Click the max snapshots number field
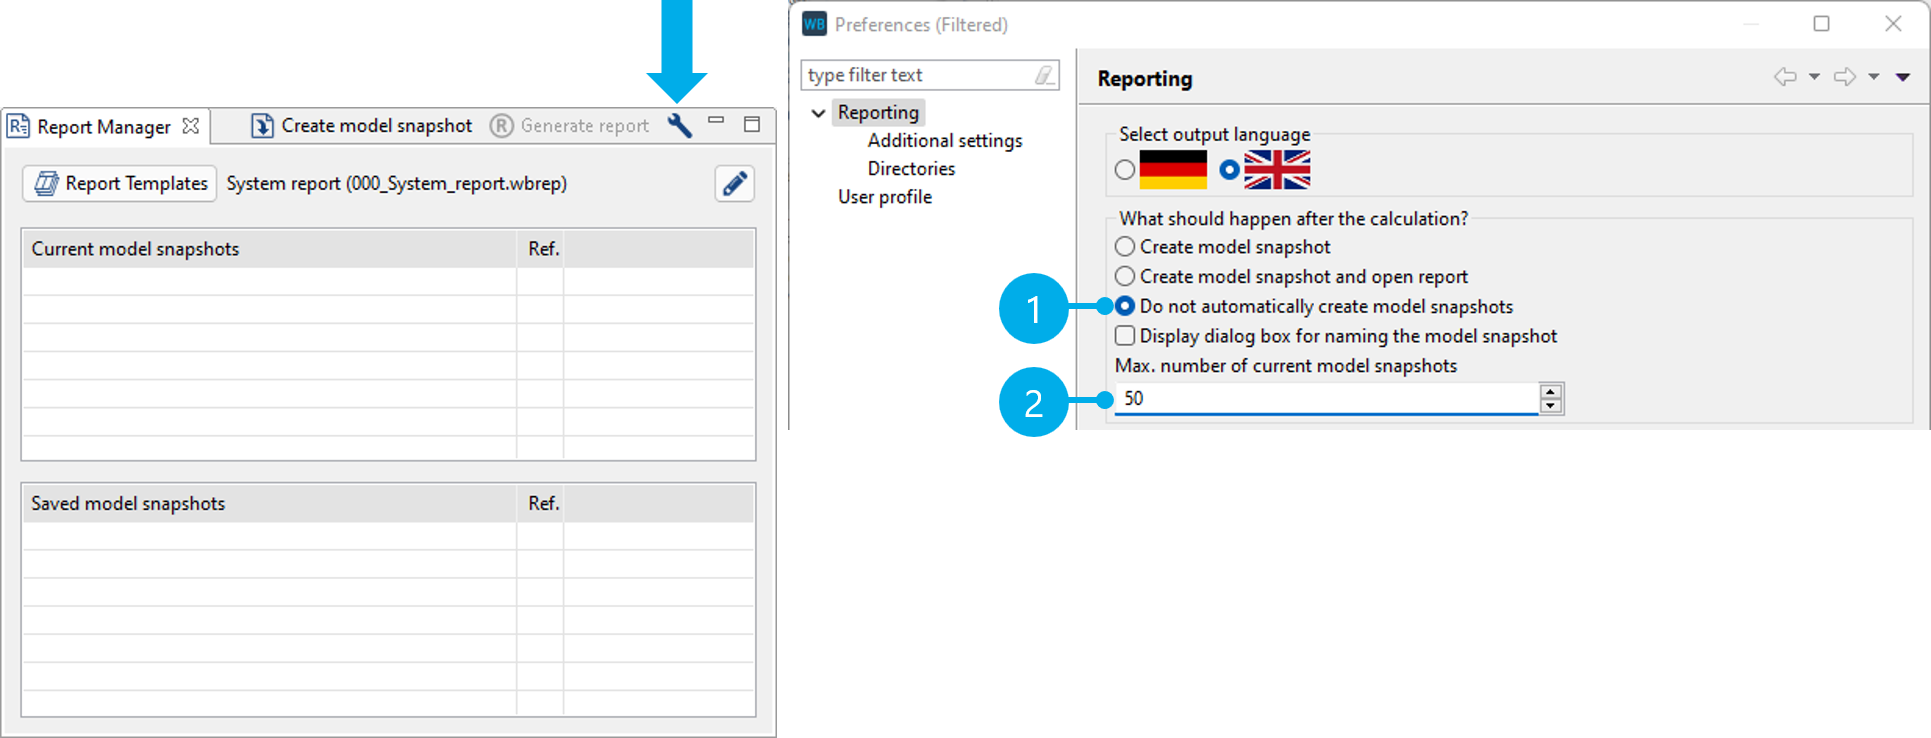 click(1326, 398)
